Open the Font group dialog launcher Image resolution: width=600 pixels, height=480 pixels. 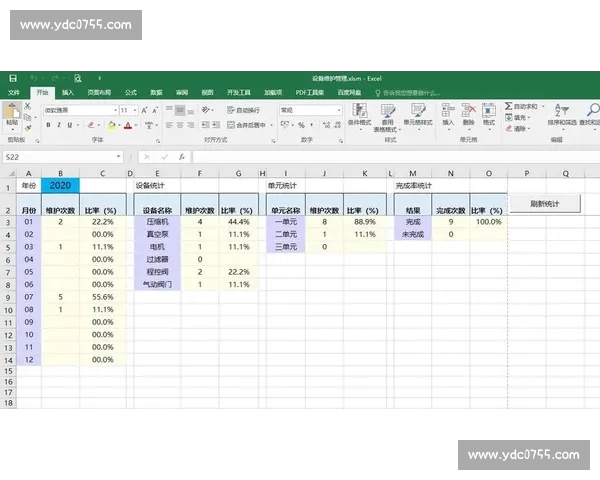coord(158,141)
